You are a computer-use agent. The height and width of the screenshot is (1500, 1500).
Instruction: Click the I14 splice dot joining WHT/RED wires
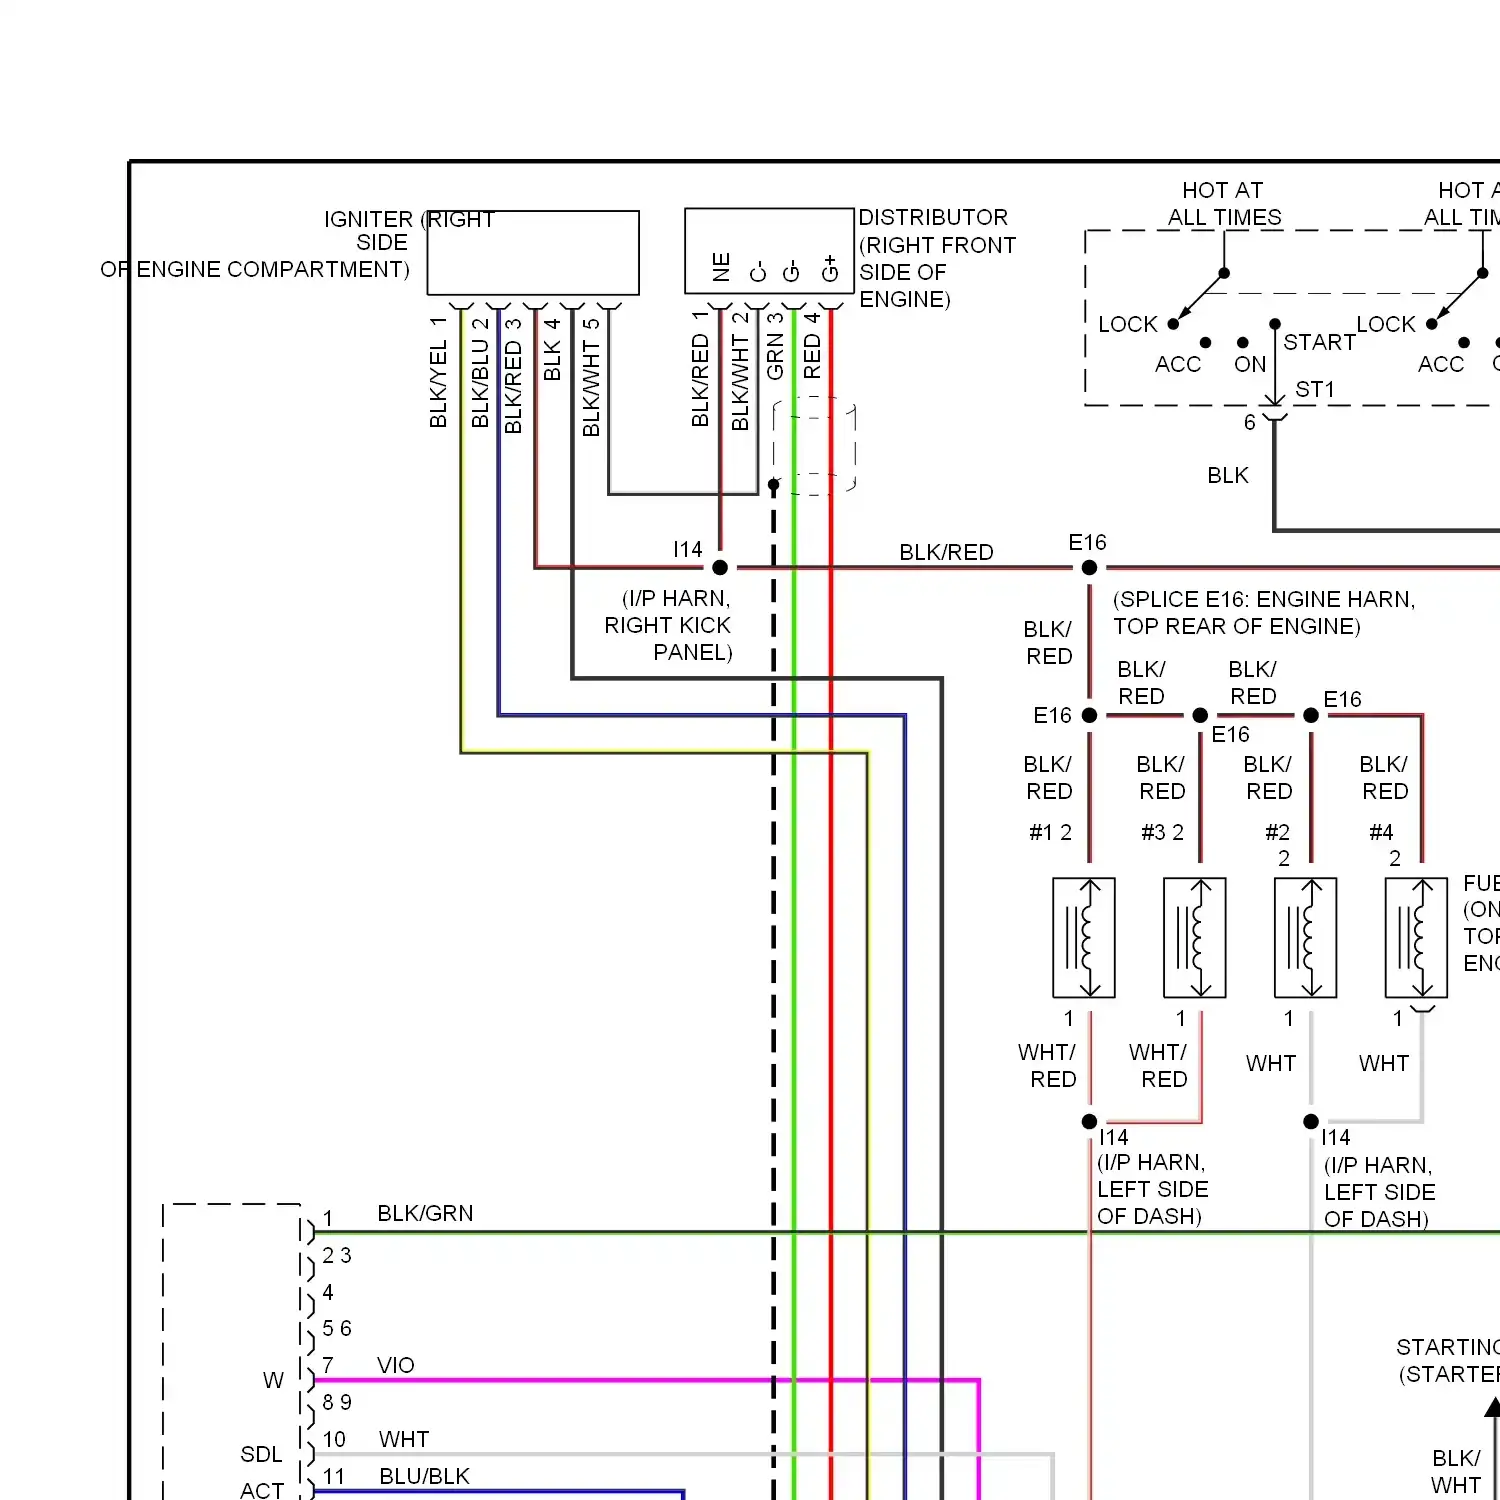1090,1122
